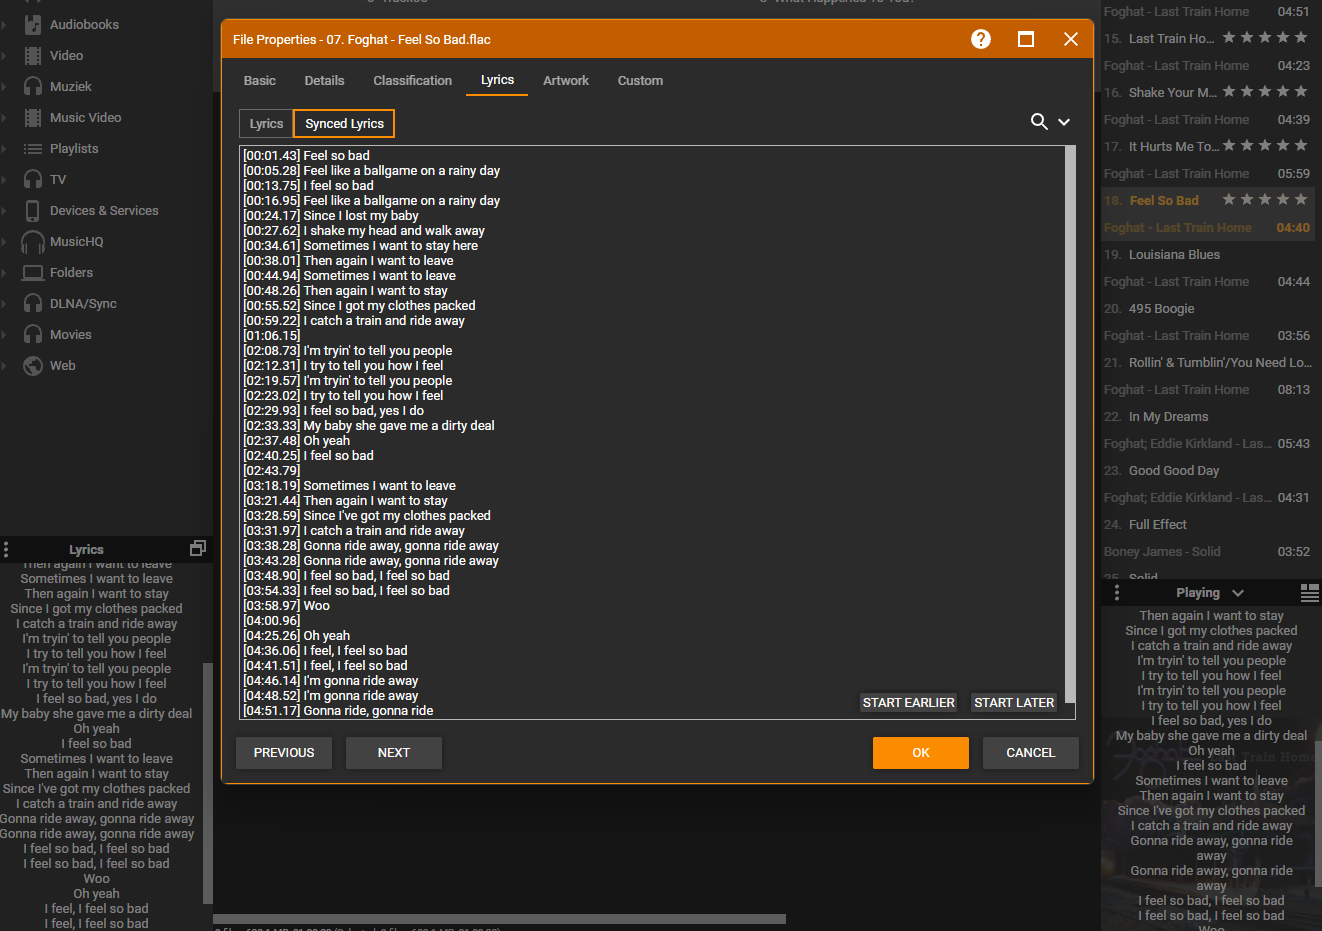
Task: Click the Music Video filmstrip icon
Action: (x=33, y=117)
